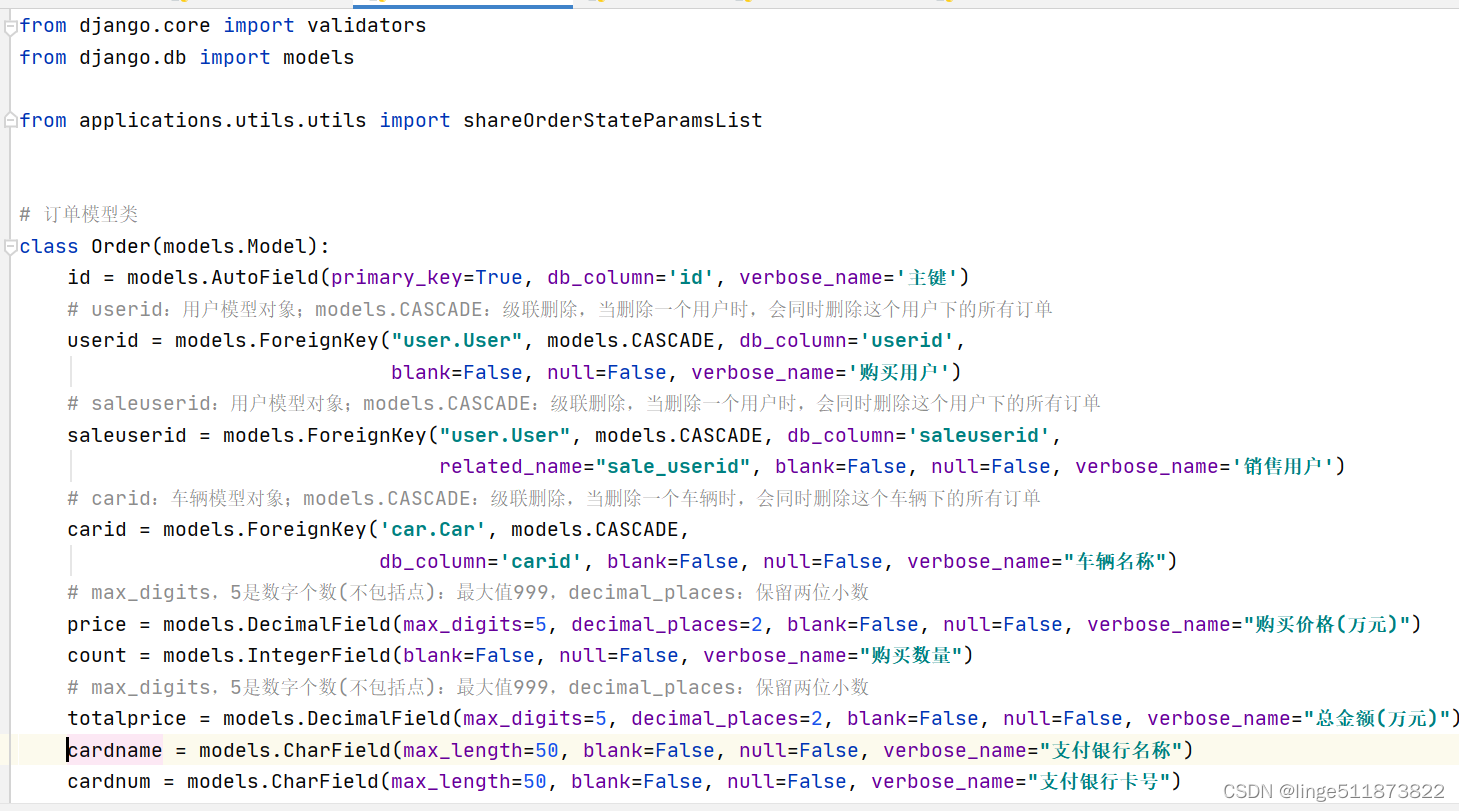Image resolution: width=1459 pixels, height=811 pixels.
Task: Click the string "支付银行名称"
Action: click(1111, 751)
